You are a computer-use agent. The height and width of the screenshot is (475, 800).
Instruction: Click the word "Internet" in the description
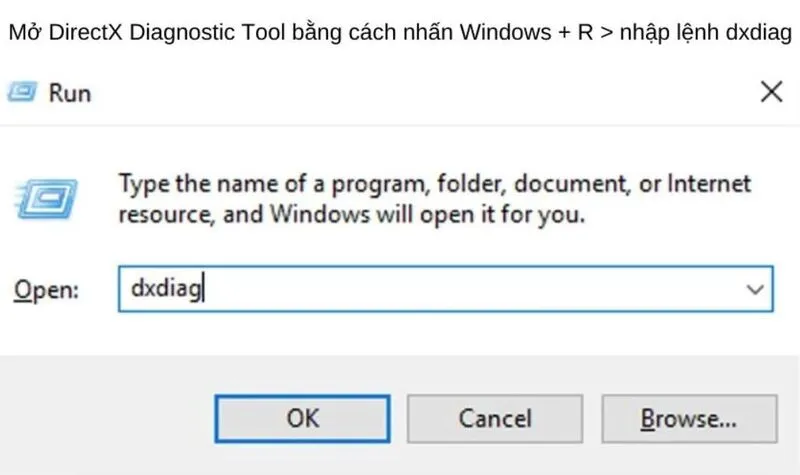pyautogui.click(x=709, y=184)
